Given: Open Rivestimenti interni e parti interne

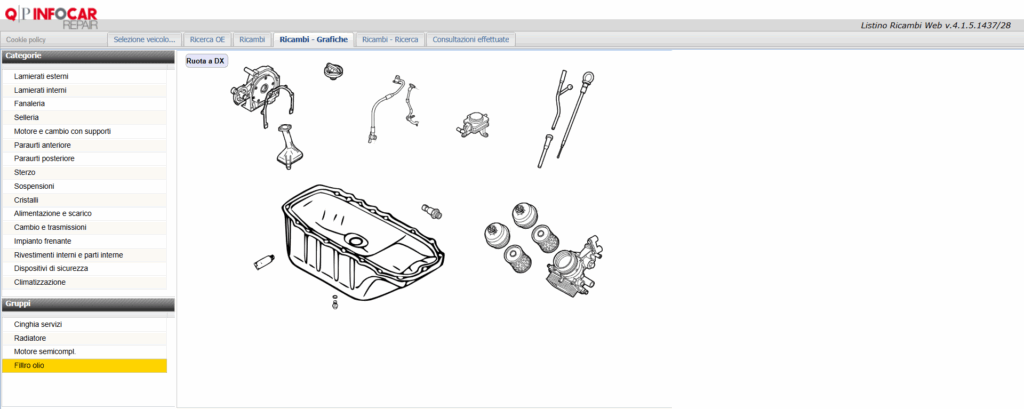Looking at the screenshot, I should pos(84,255).
